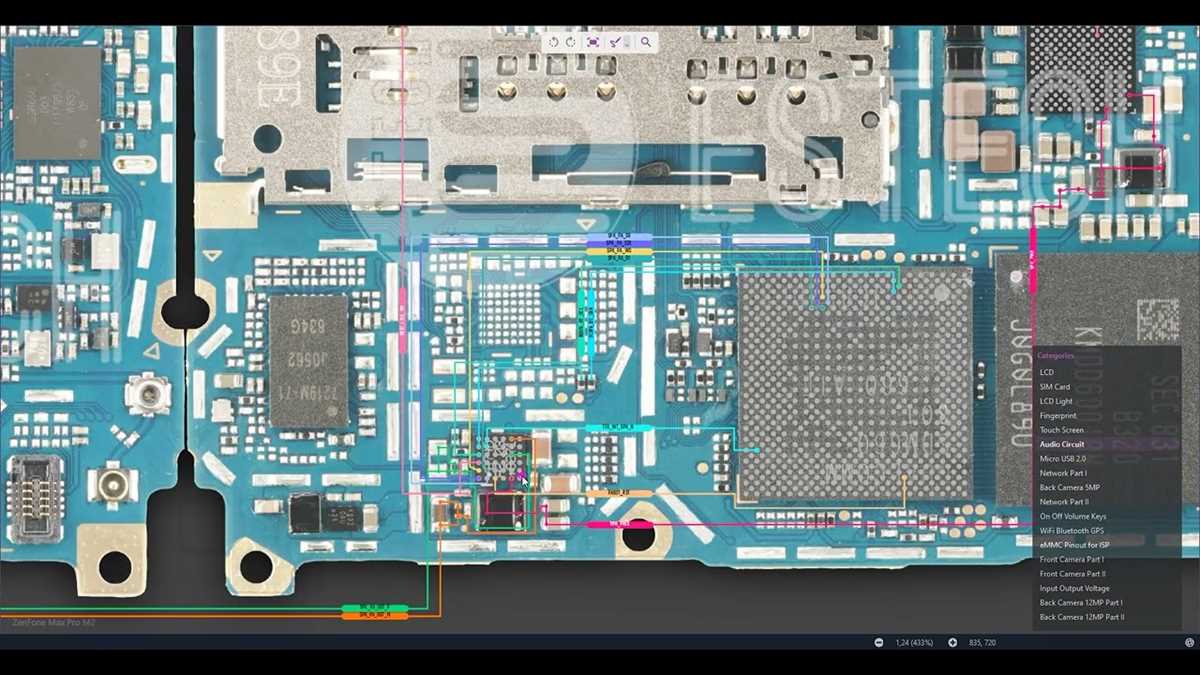Choose Back Camera 12MP Part I
Screen dimensions: 1200x675
[1081, 602]
